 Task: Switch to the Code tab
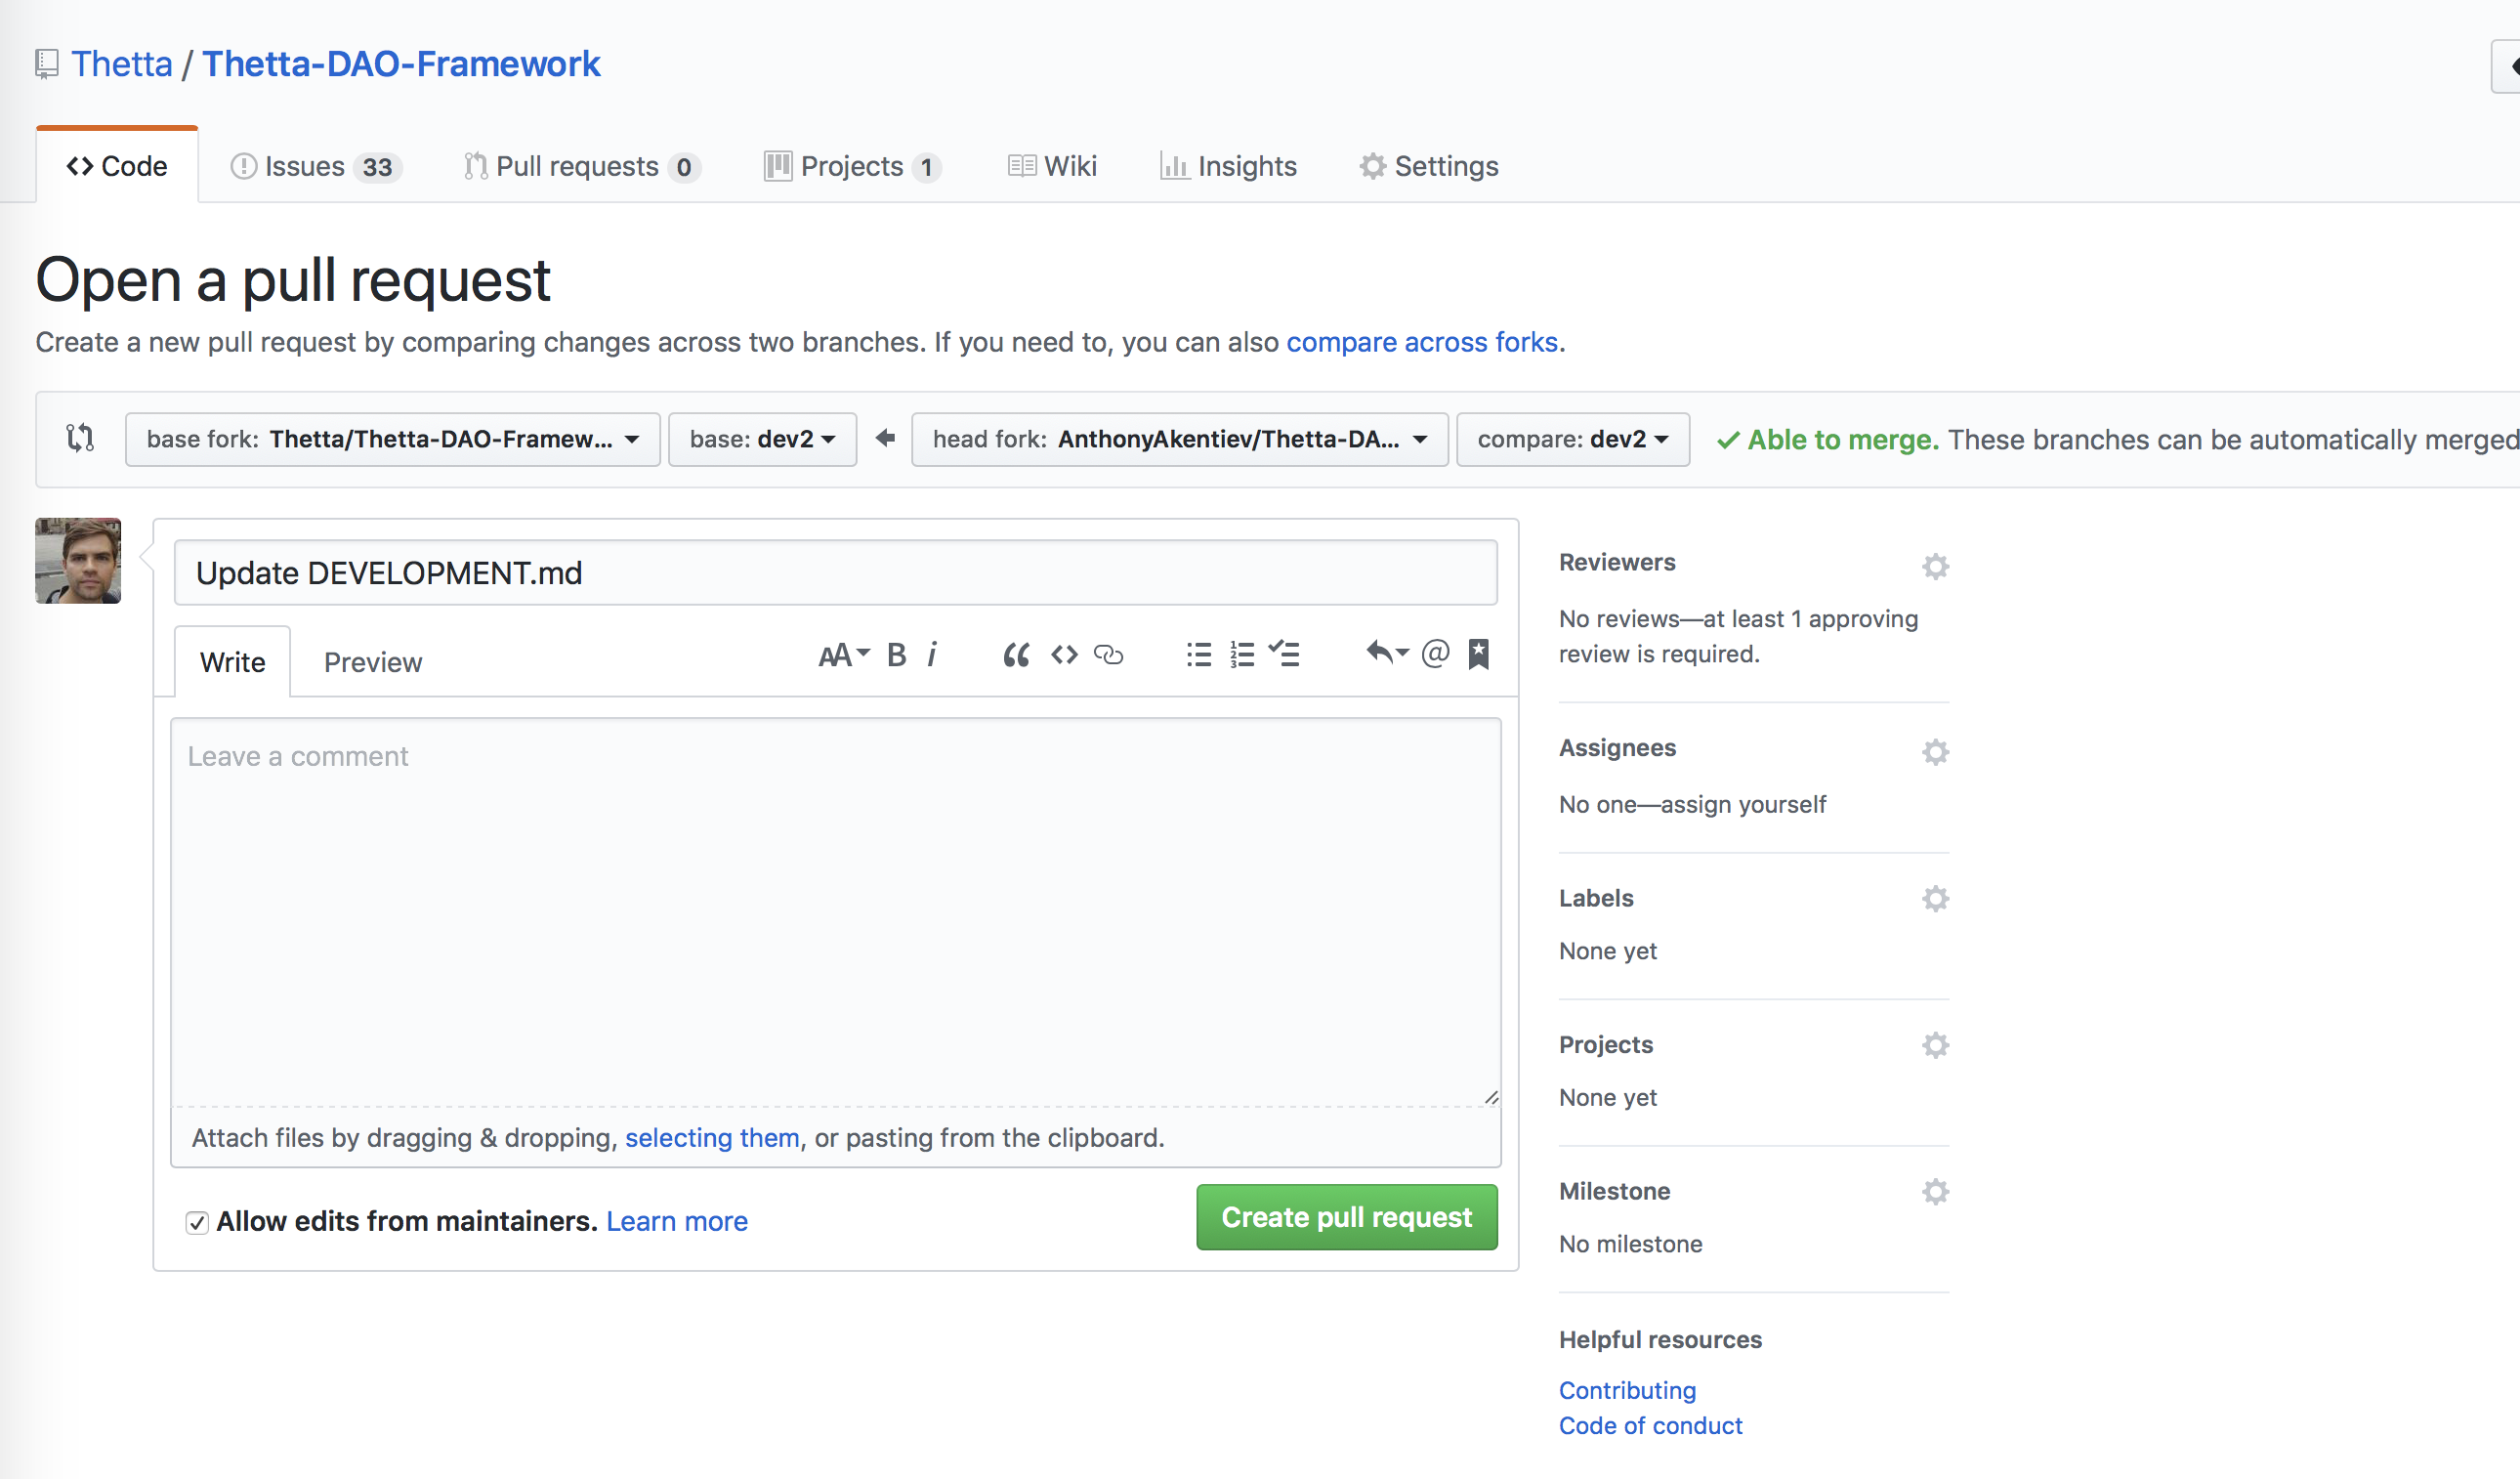tap(117, 166)
